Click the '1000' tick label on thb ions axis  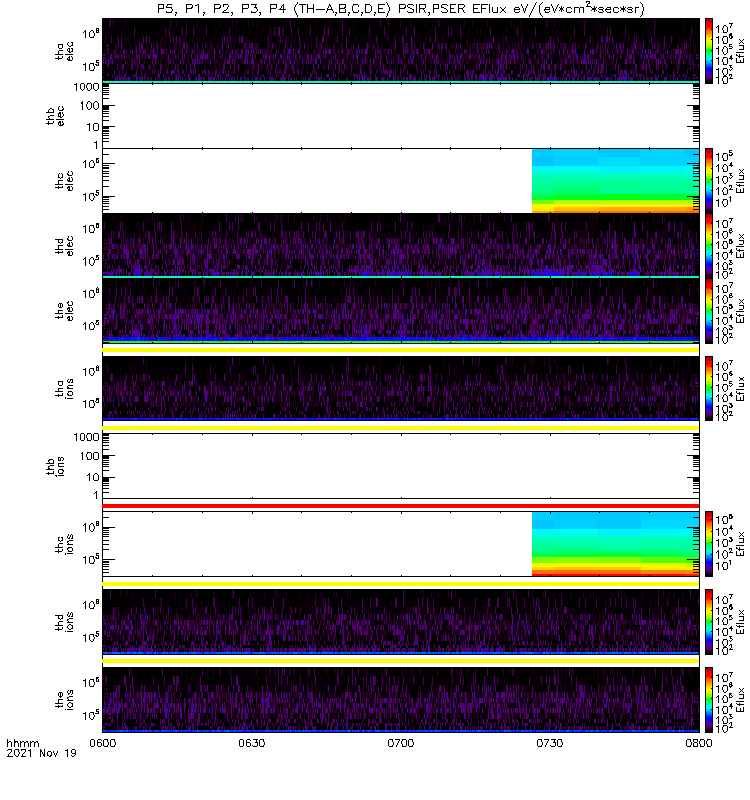(86, 437)
